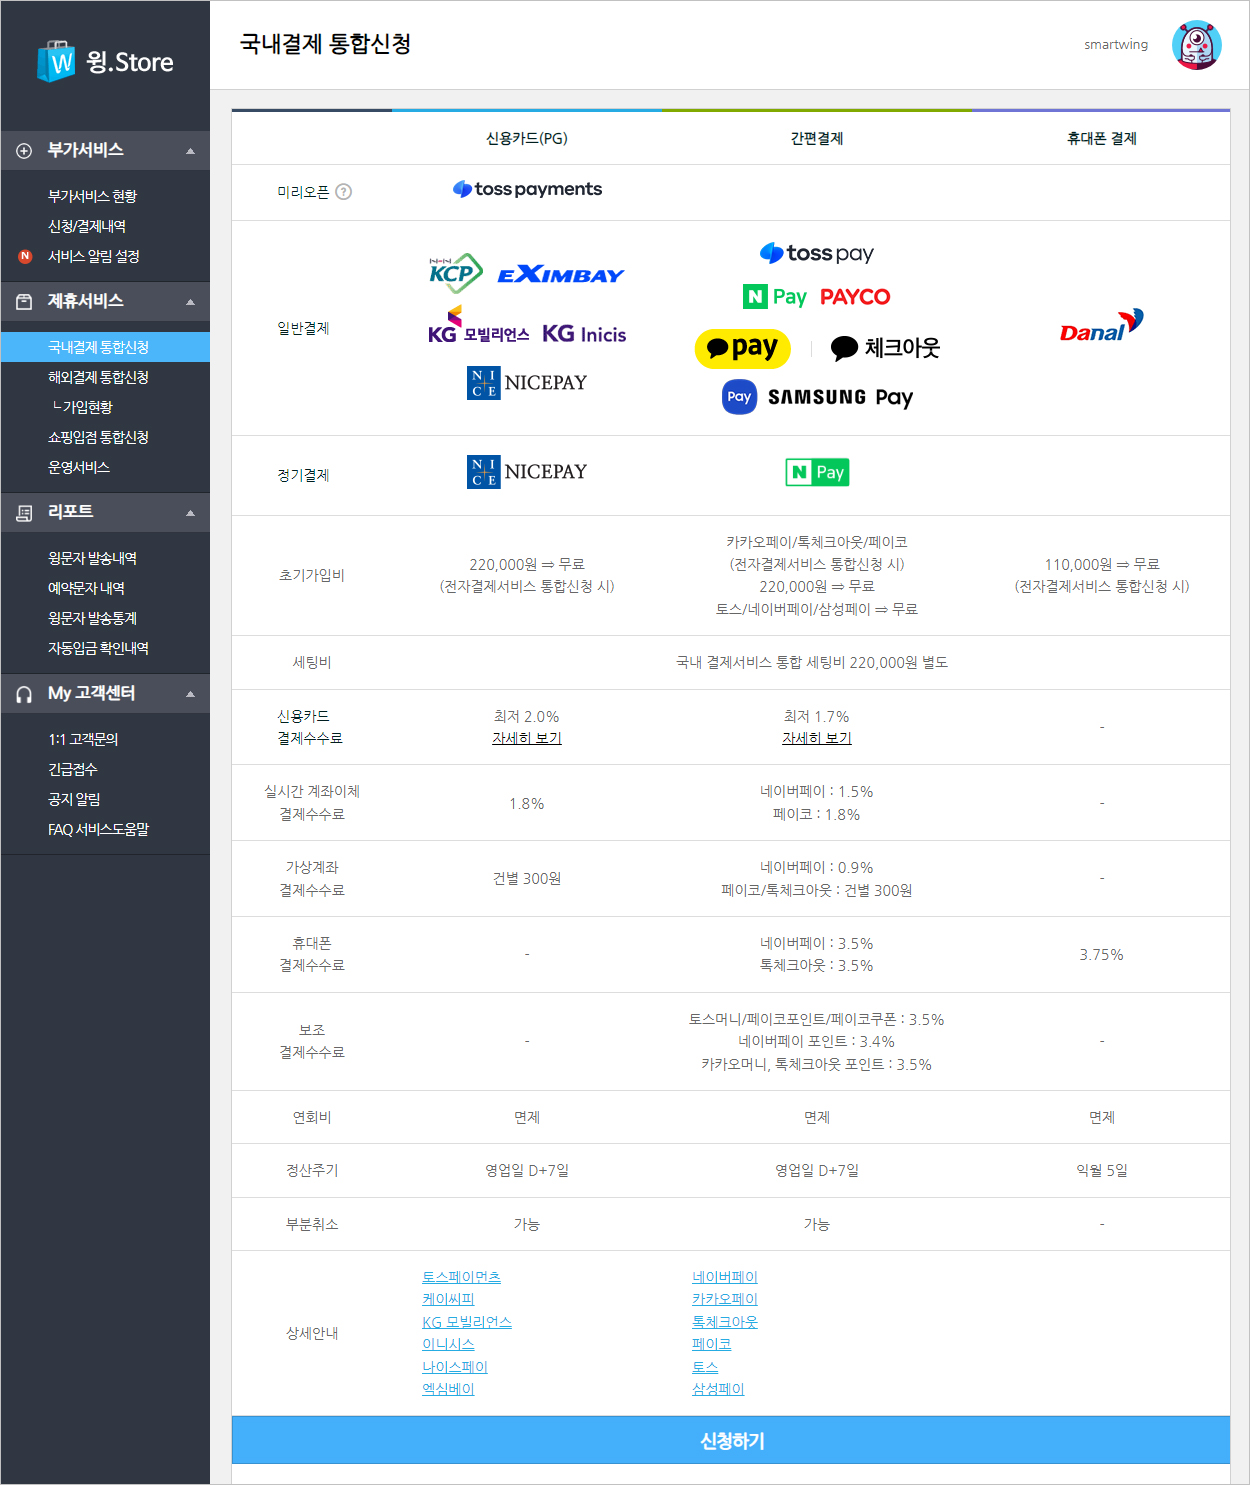Click the PAYCO logo
This screenshot has width=1250, height=1485.
855,297
